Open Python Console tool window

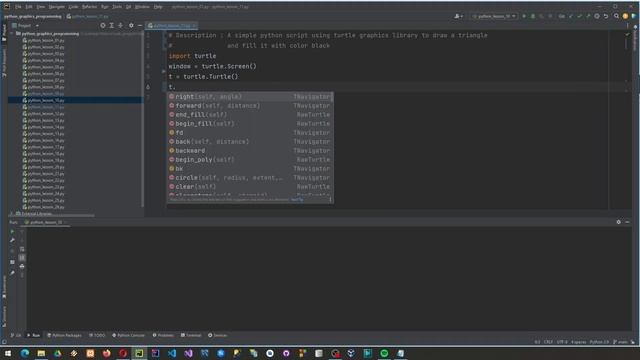click(128, 335)
